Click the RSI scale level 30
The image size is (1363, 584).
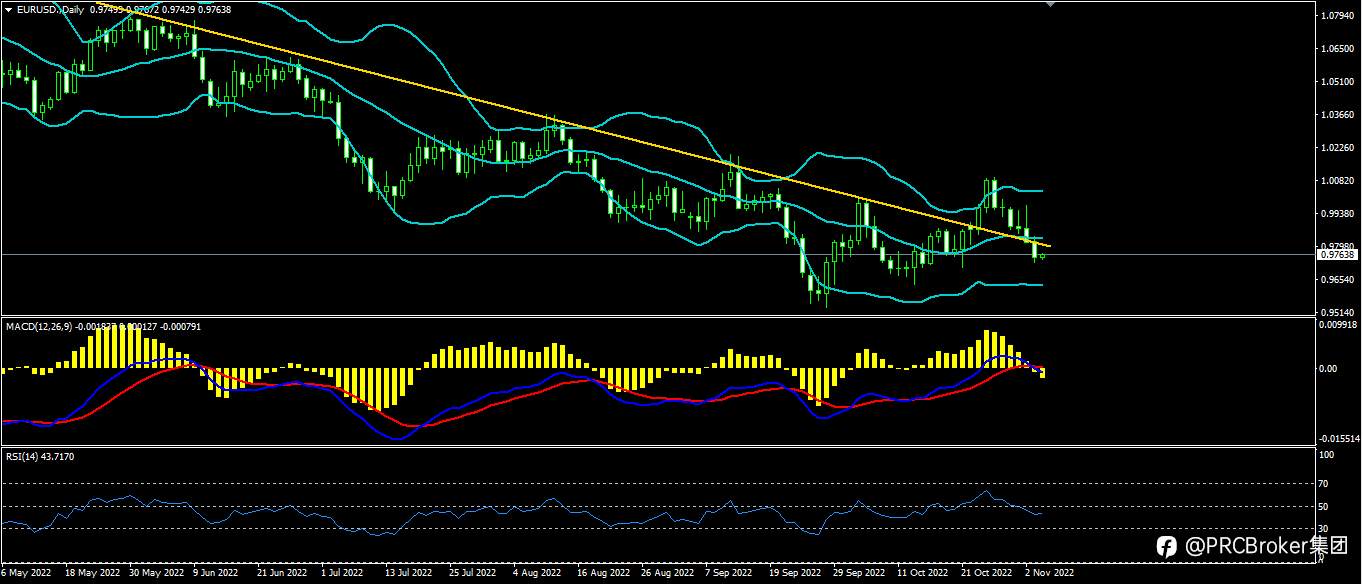[1325, 528]
